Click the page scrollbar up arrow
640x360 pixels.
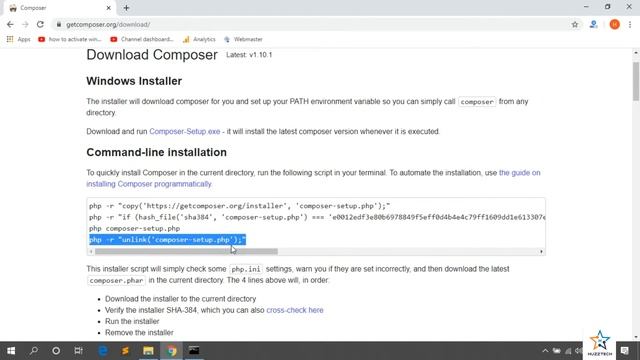(636, 53)
